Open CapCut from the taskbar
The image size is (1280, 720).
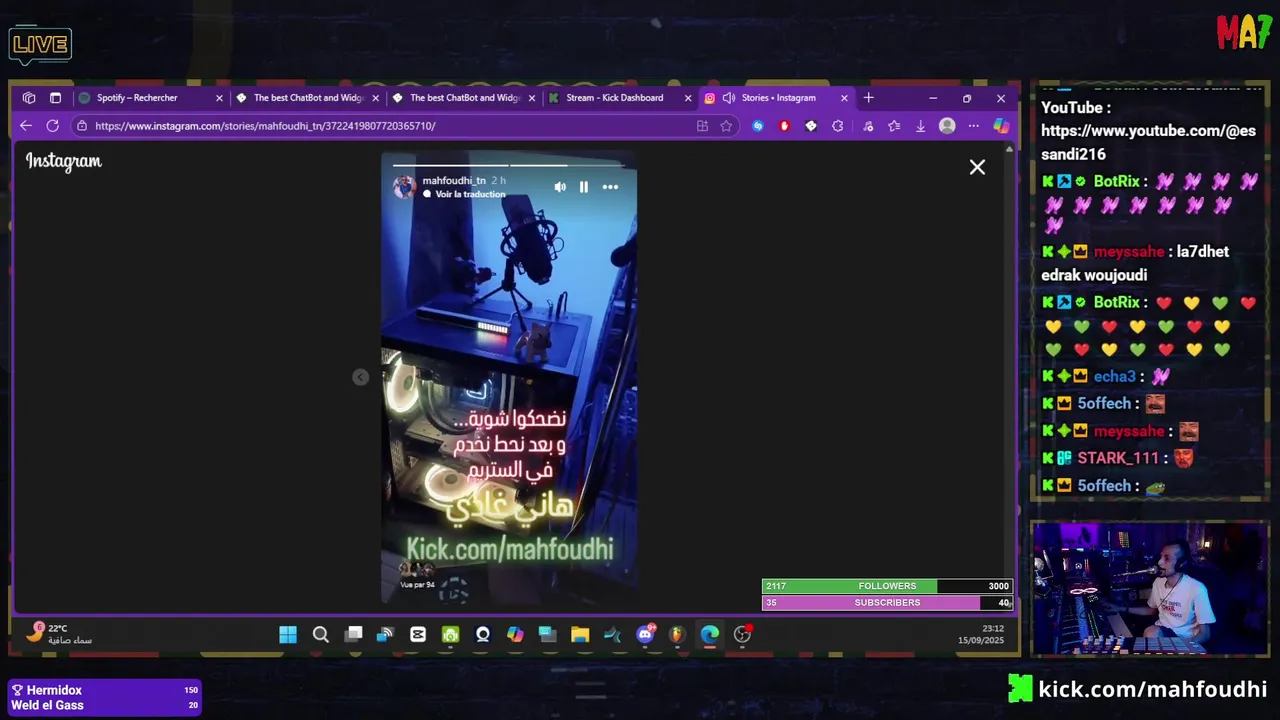(x=418, y=634)
